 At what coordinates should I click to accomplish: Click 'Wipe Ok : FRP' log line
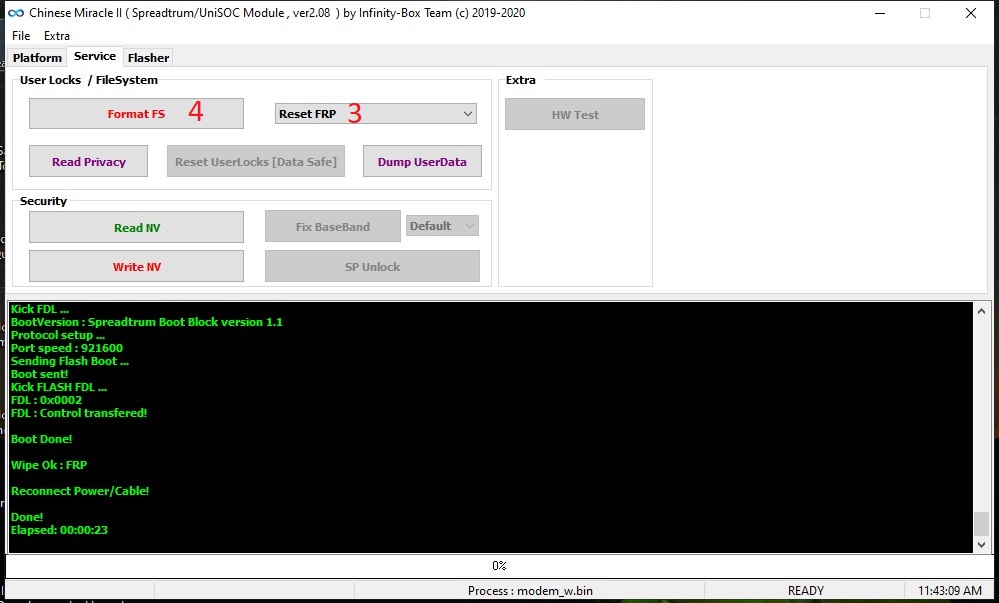pyautogui.click(x=49, y=465)
